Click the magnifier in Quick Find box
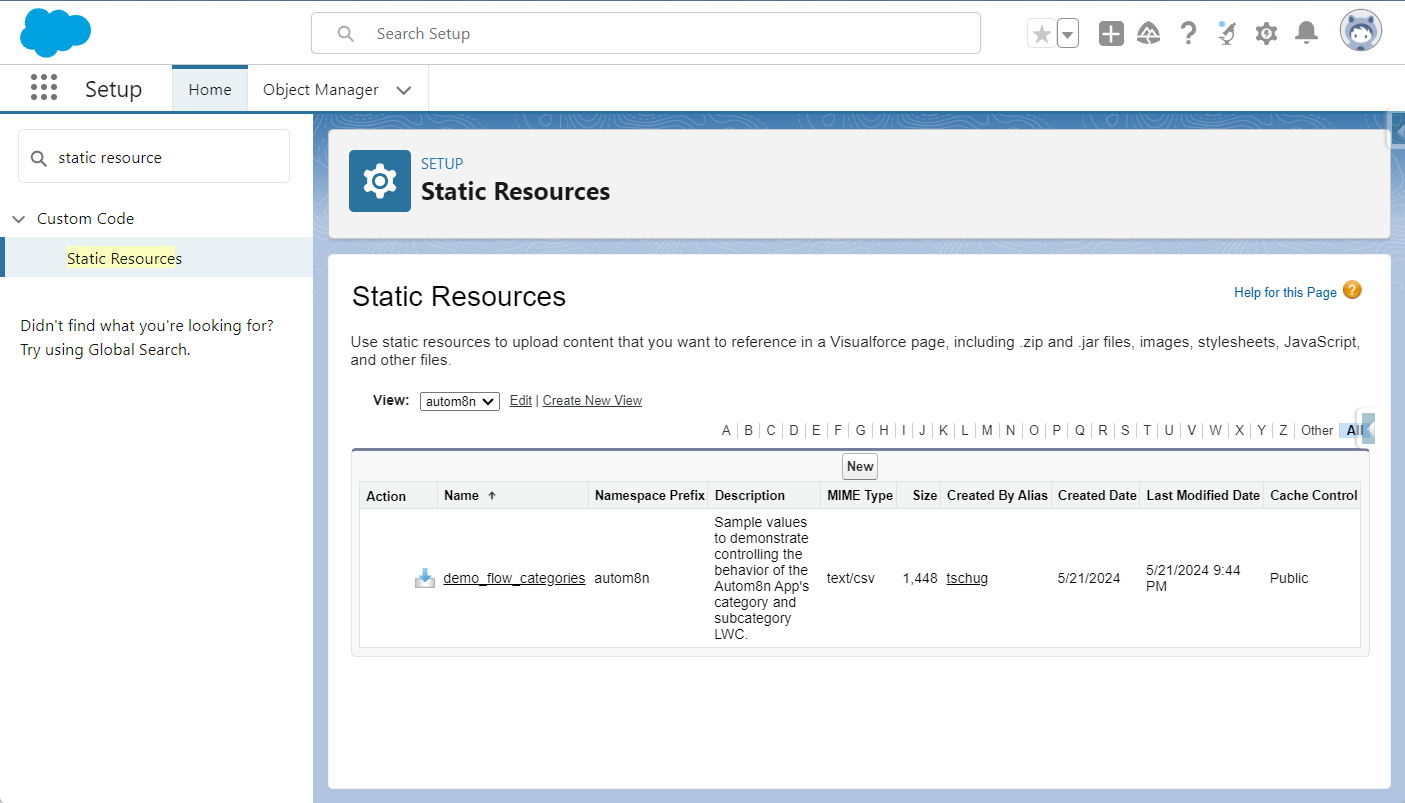 39,158
